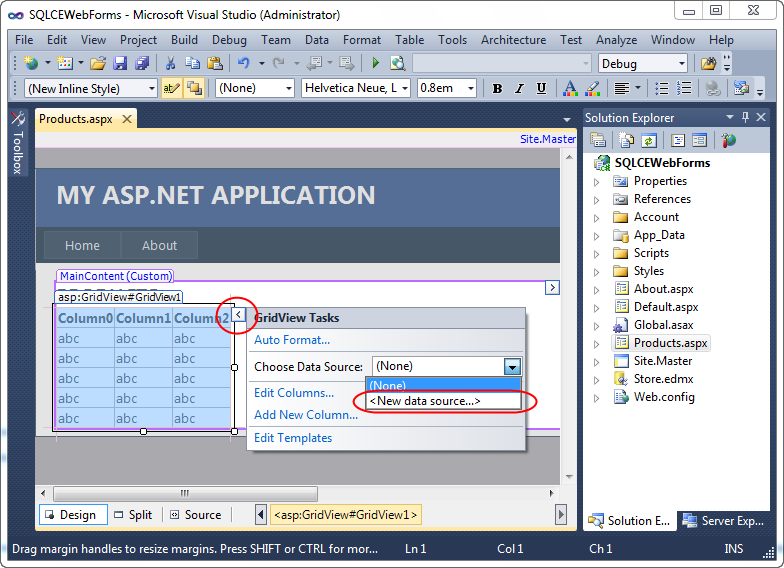Toggle the Style Application 'ab' pencil button
This screenshot has width=784, height=568.
[x=171, y=88]
